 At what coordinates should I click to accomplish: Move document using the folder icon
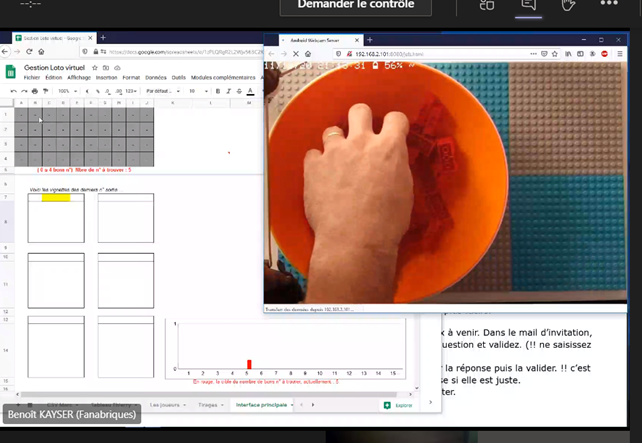coord(106,68)
